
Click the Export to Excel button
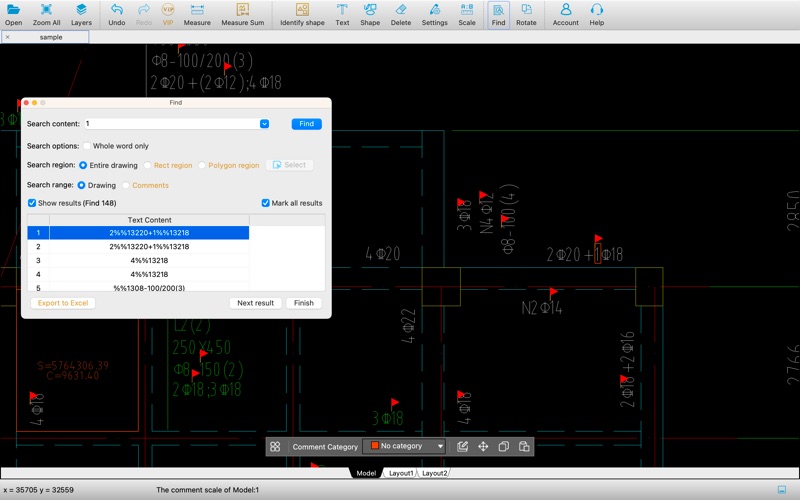(63, 303)
